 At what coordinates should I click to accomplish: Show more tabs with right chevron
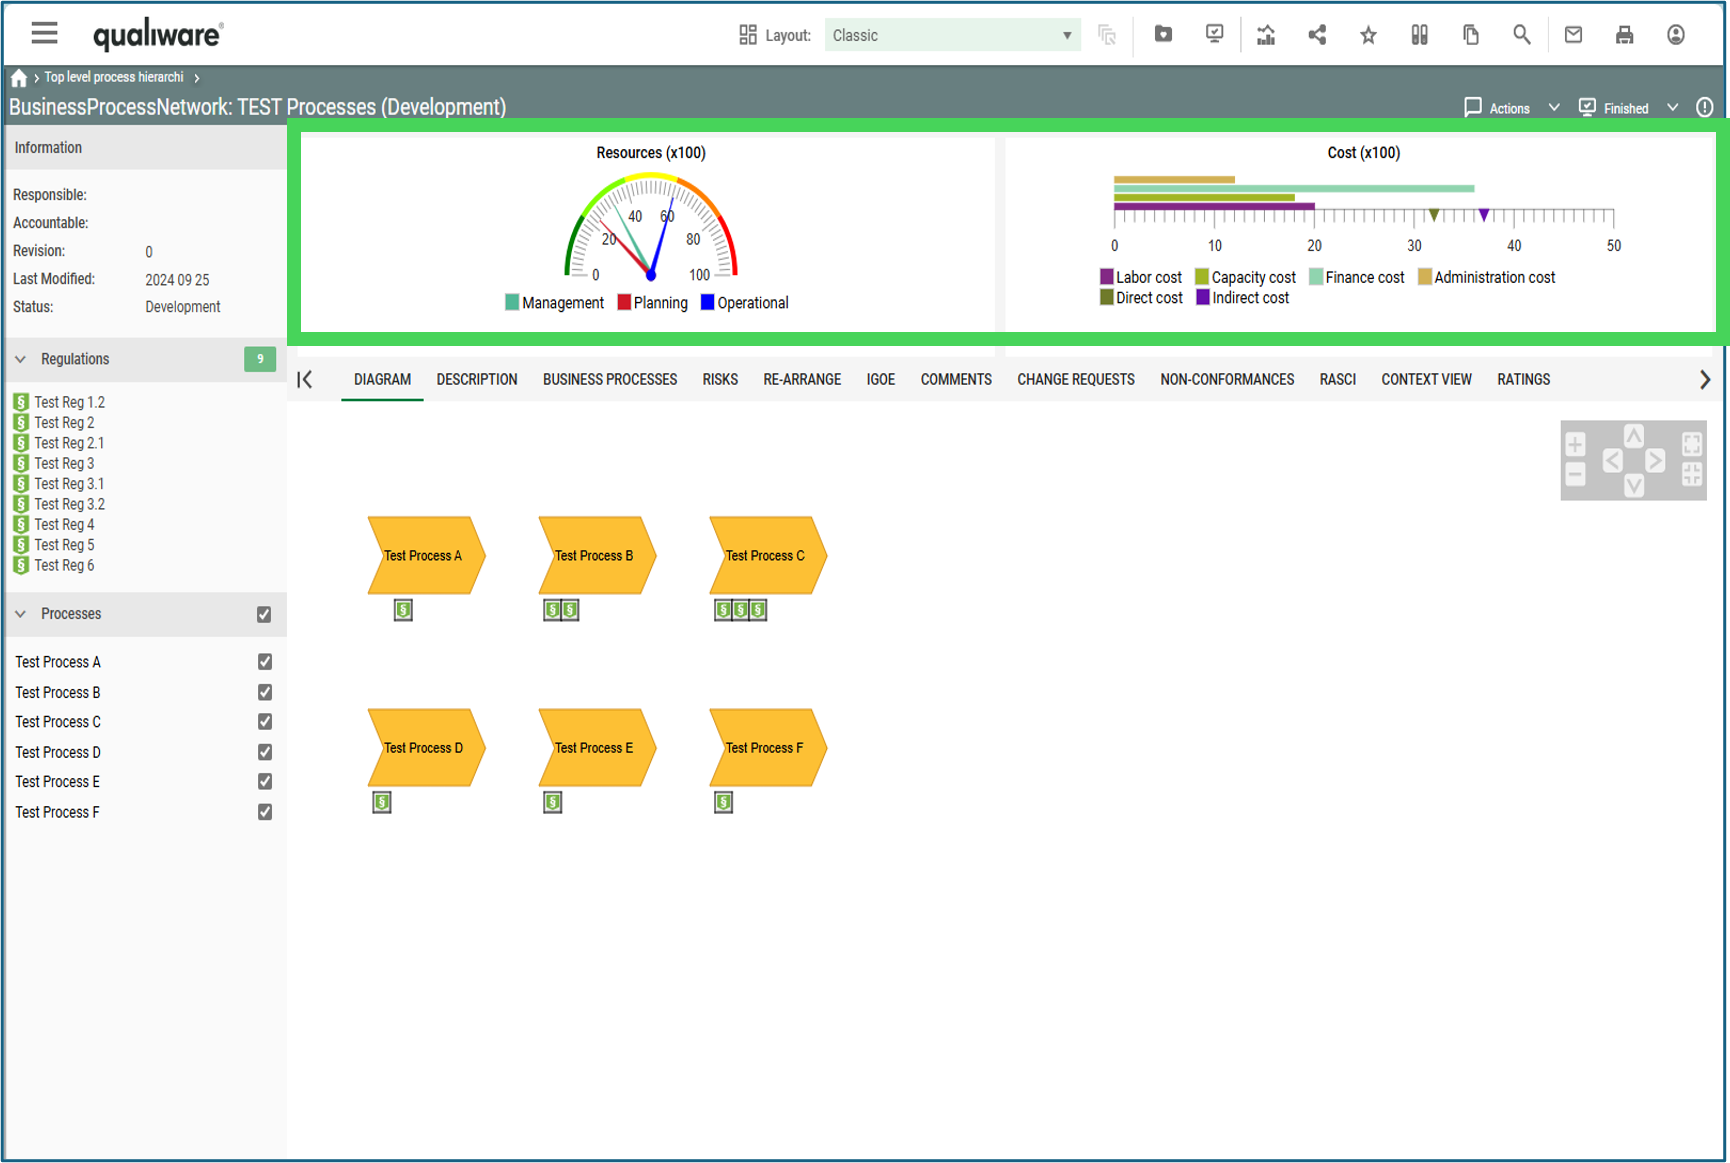click(1705, 379)
